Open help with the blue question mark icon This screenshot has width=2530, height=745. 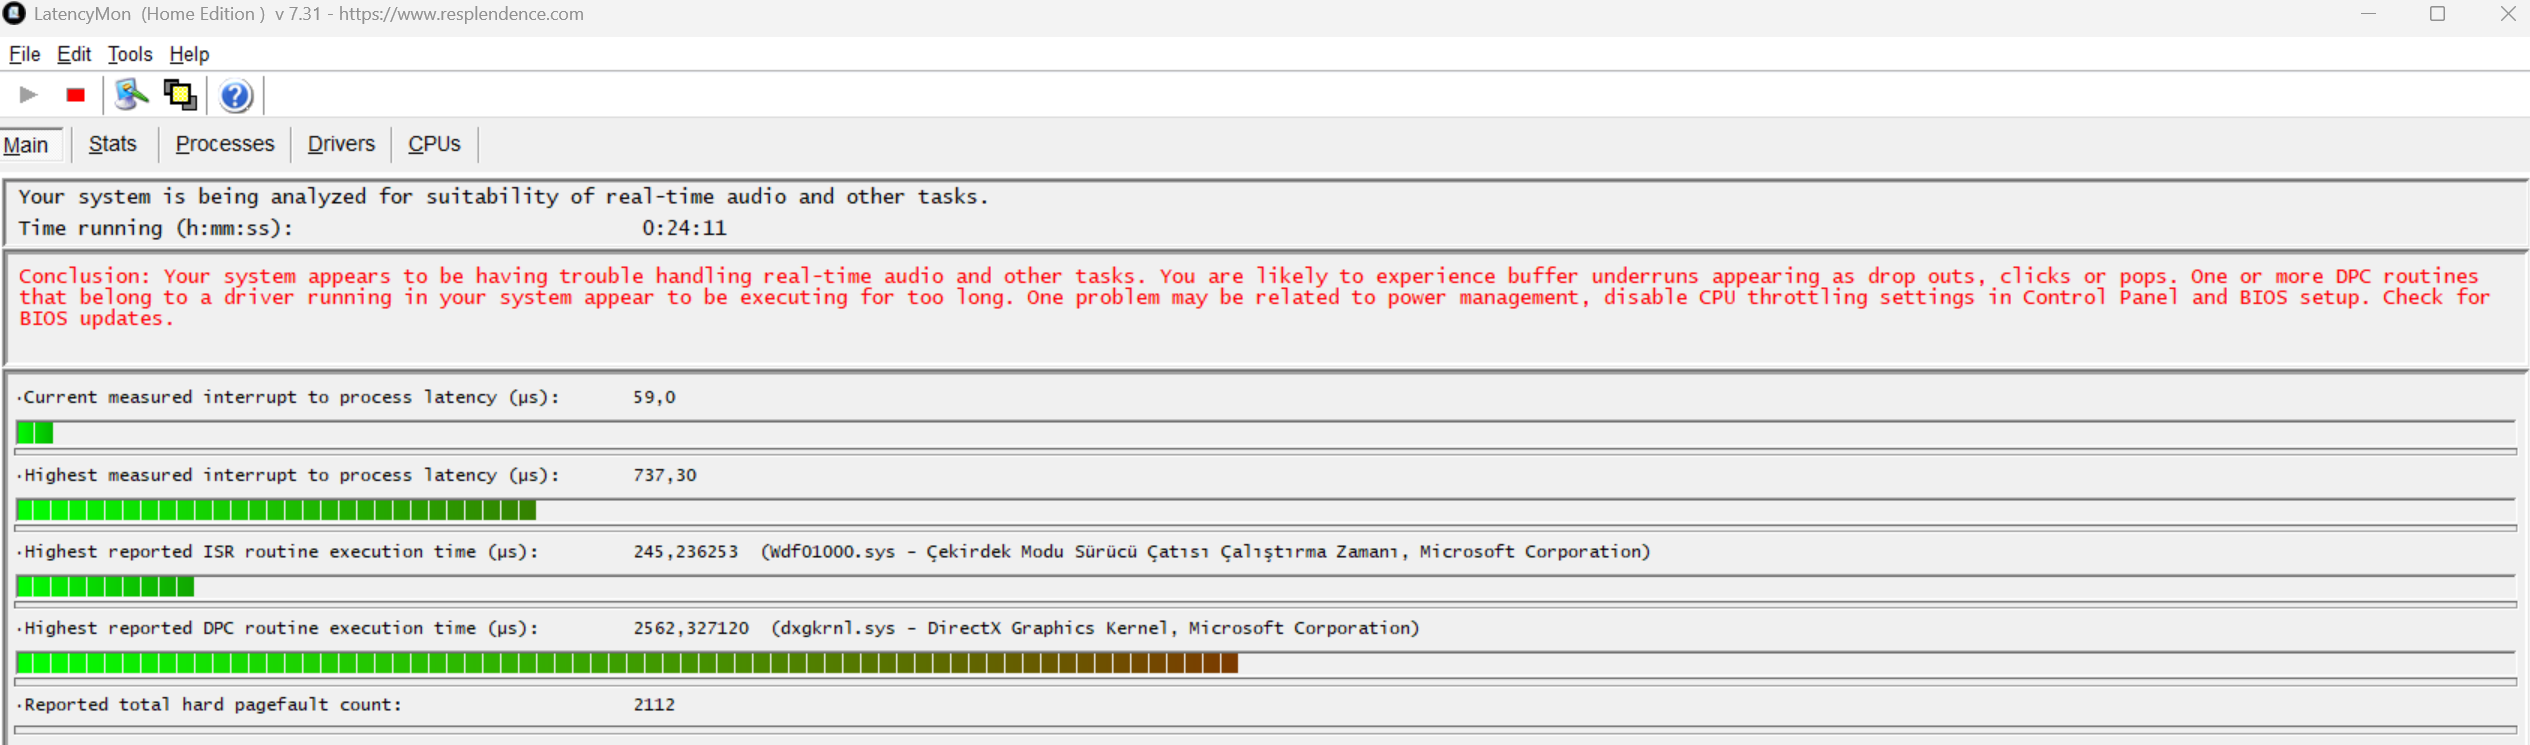pyautogui.click(x=236, y=96)
